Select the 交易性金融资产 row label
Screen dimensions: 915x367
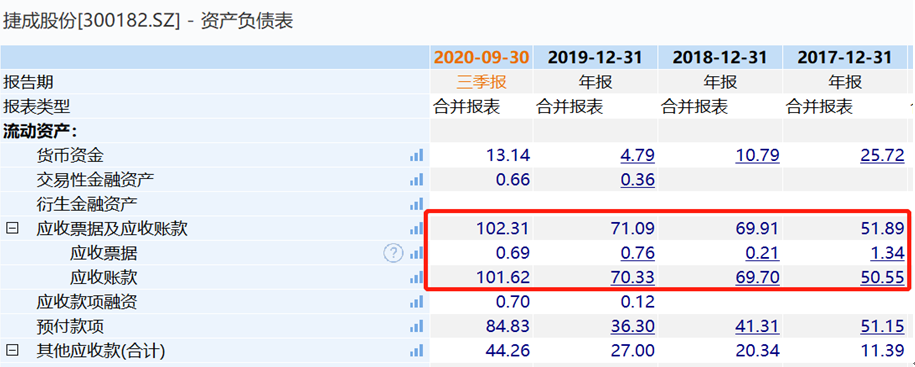(95, 180)
